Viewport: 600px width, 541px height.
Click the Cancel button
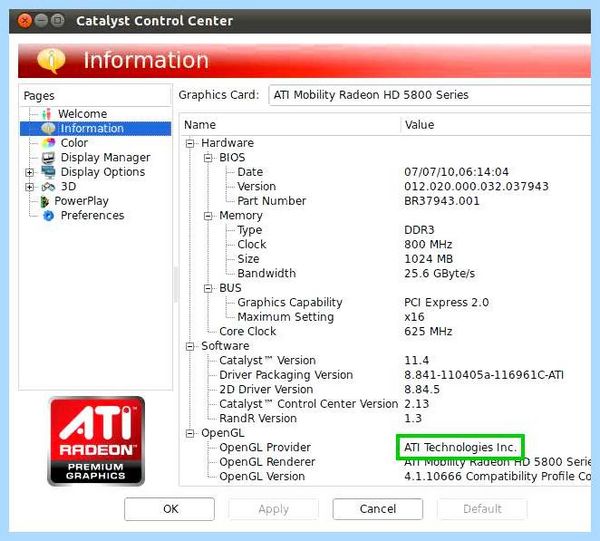coord(378,509)
